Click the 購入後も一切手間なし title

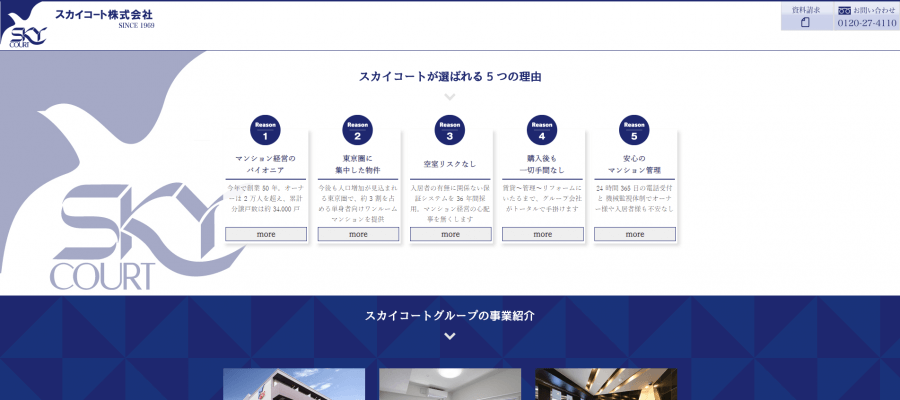[x=542, y=164]
